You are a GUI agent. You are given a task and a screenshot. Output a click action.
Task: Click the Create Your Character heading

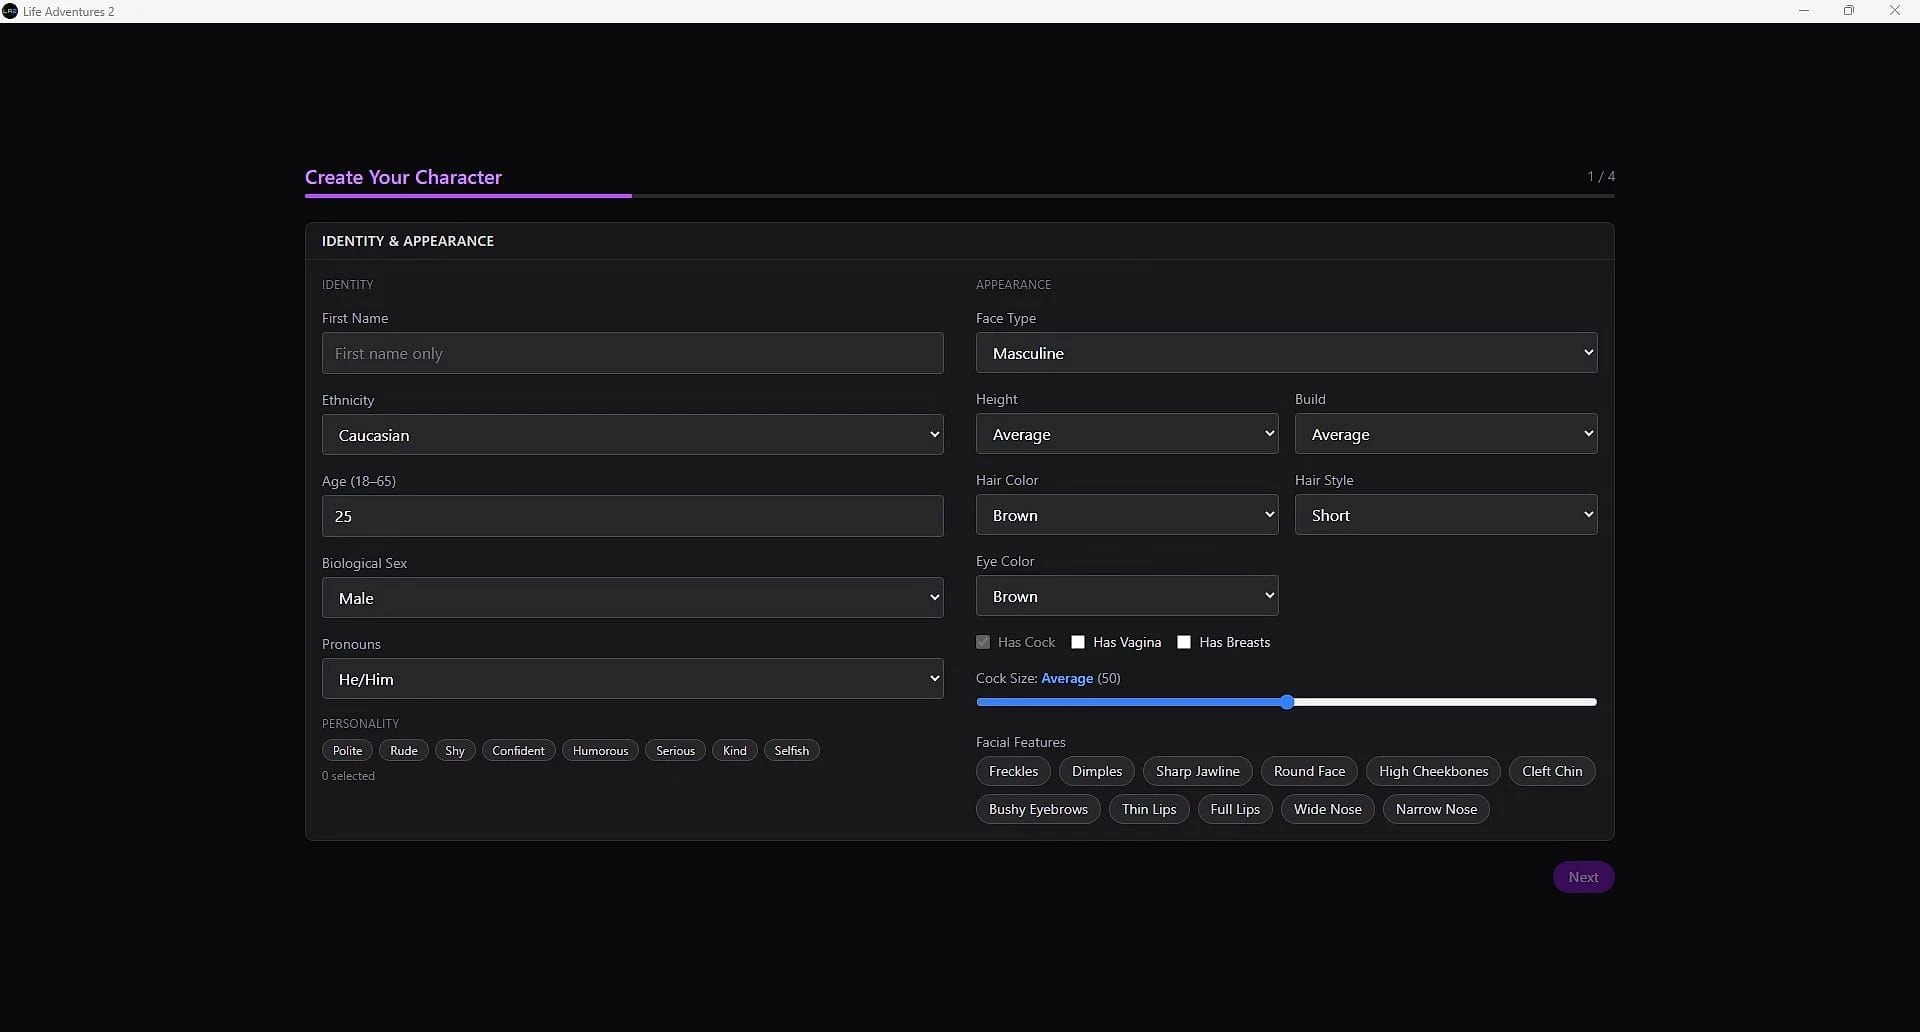click(x=403, y=177)
